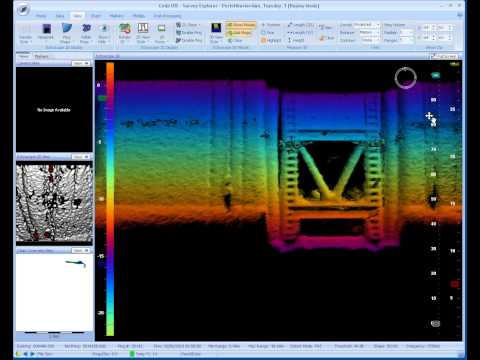Click the play arrow in the bottom status bar
Screen dimensions: 480x360
click(32, 354)
